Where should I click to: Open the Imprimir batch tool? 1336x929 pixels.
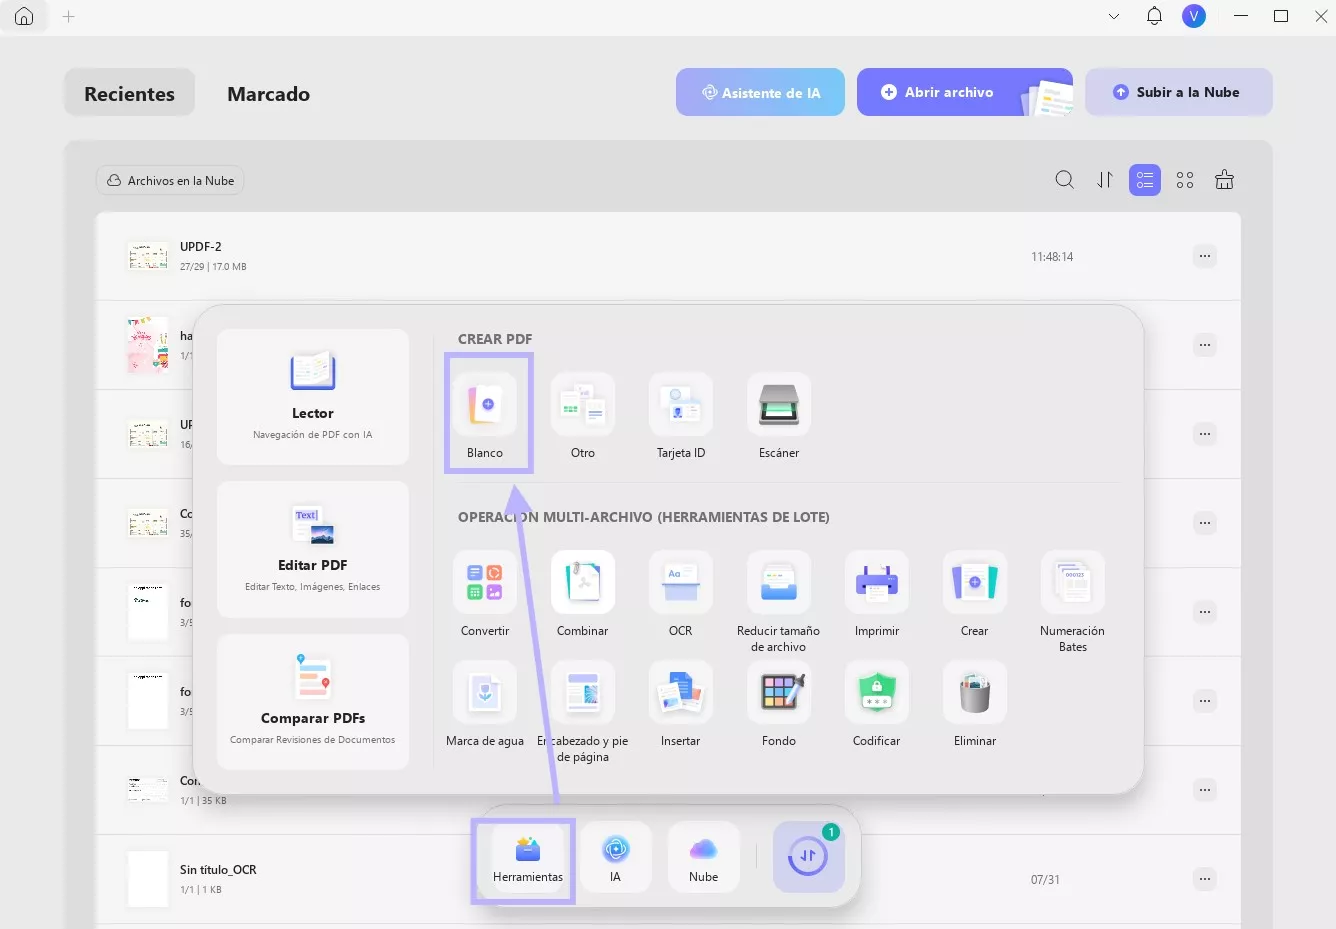(877, 592)
